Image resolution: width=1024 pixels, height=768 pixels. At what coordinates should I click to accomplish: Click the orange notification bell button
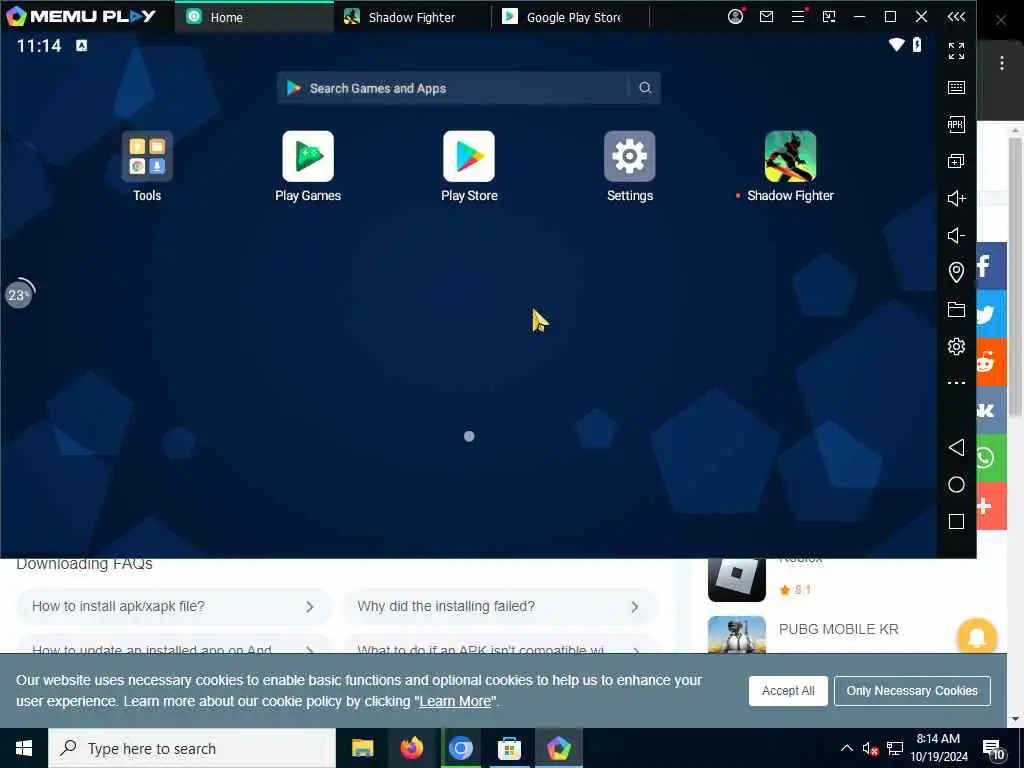pos(976,636)
